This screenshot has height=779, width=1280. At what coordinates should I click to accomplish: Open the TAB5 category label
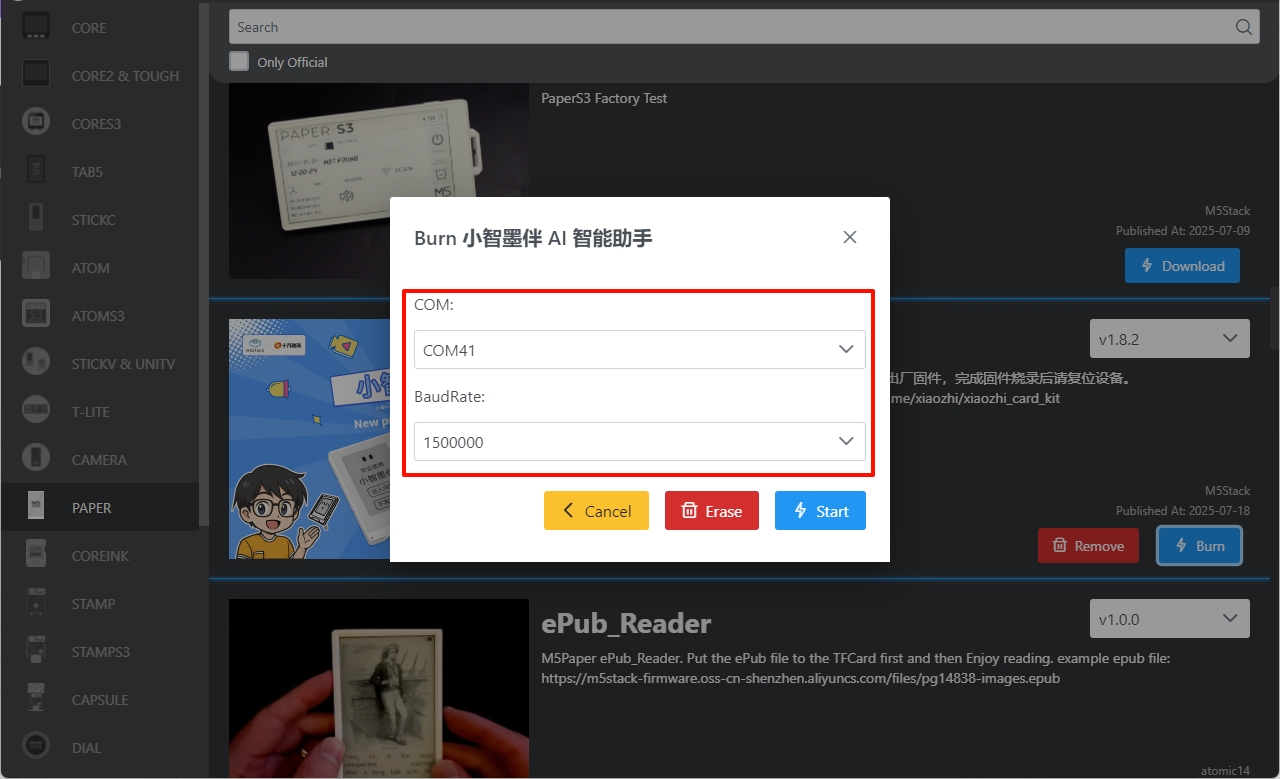(87, 172)
